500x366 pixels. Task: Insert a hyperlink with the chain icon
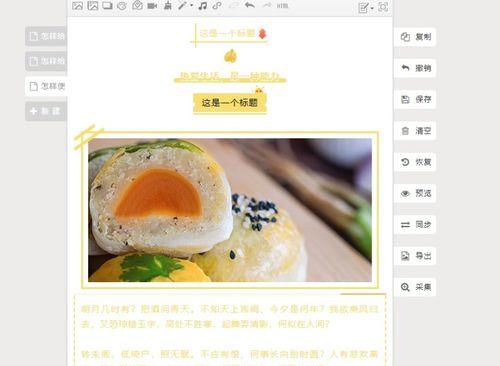tap(217, 6)
